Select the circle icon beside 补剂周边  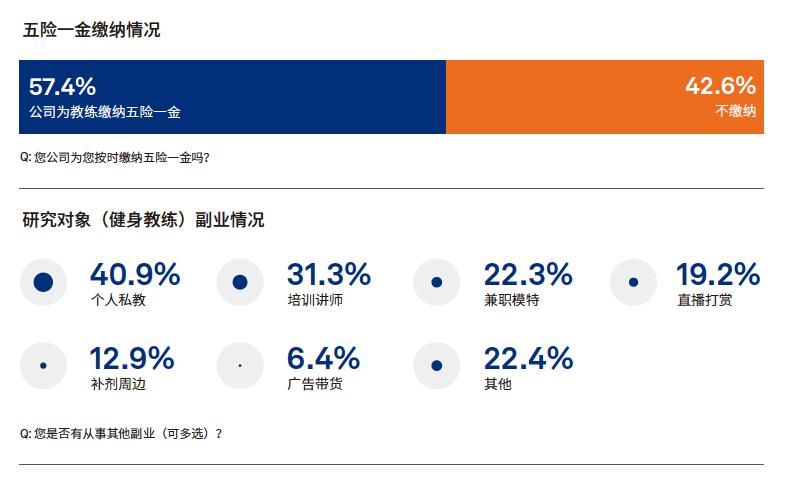tap(43, 366)
